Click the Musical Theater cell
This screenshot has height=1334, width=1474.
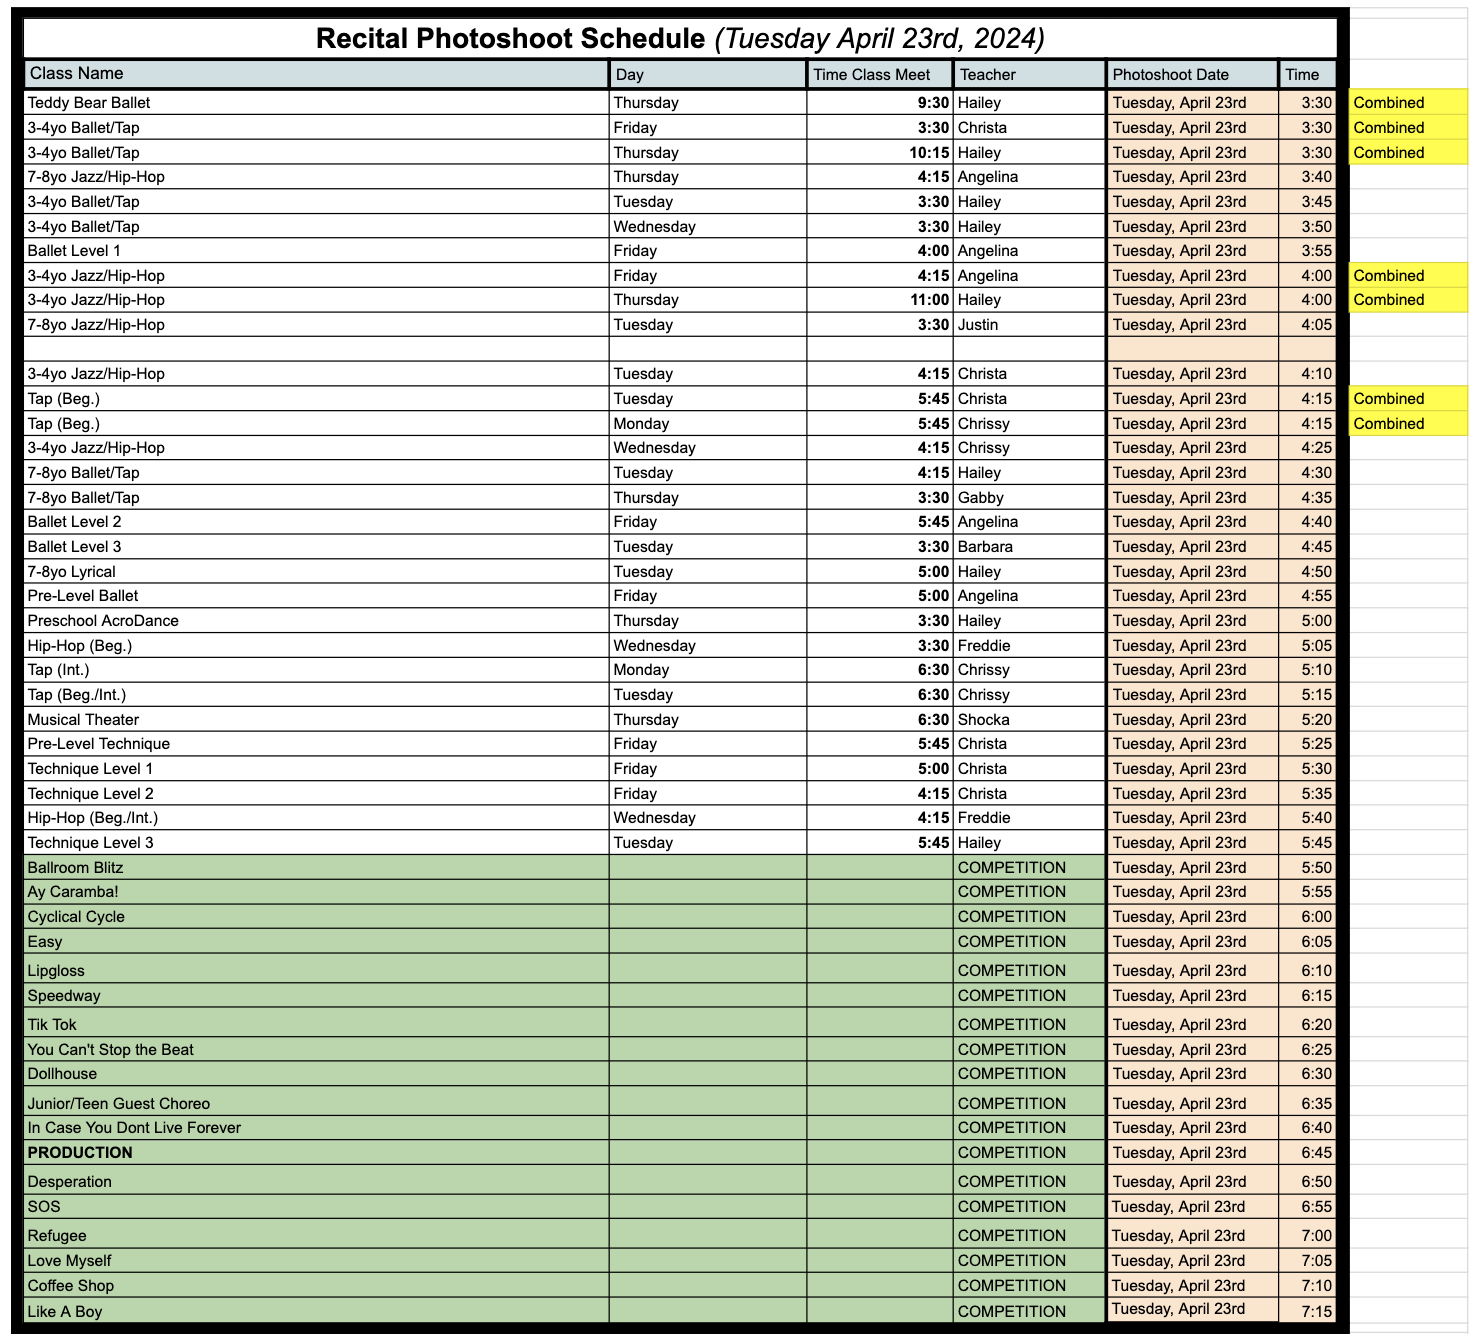317,720
